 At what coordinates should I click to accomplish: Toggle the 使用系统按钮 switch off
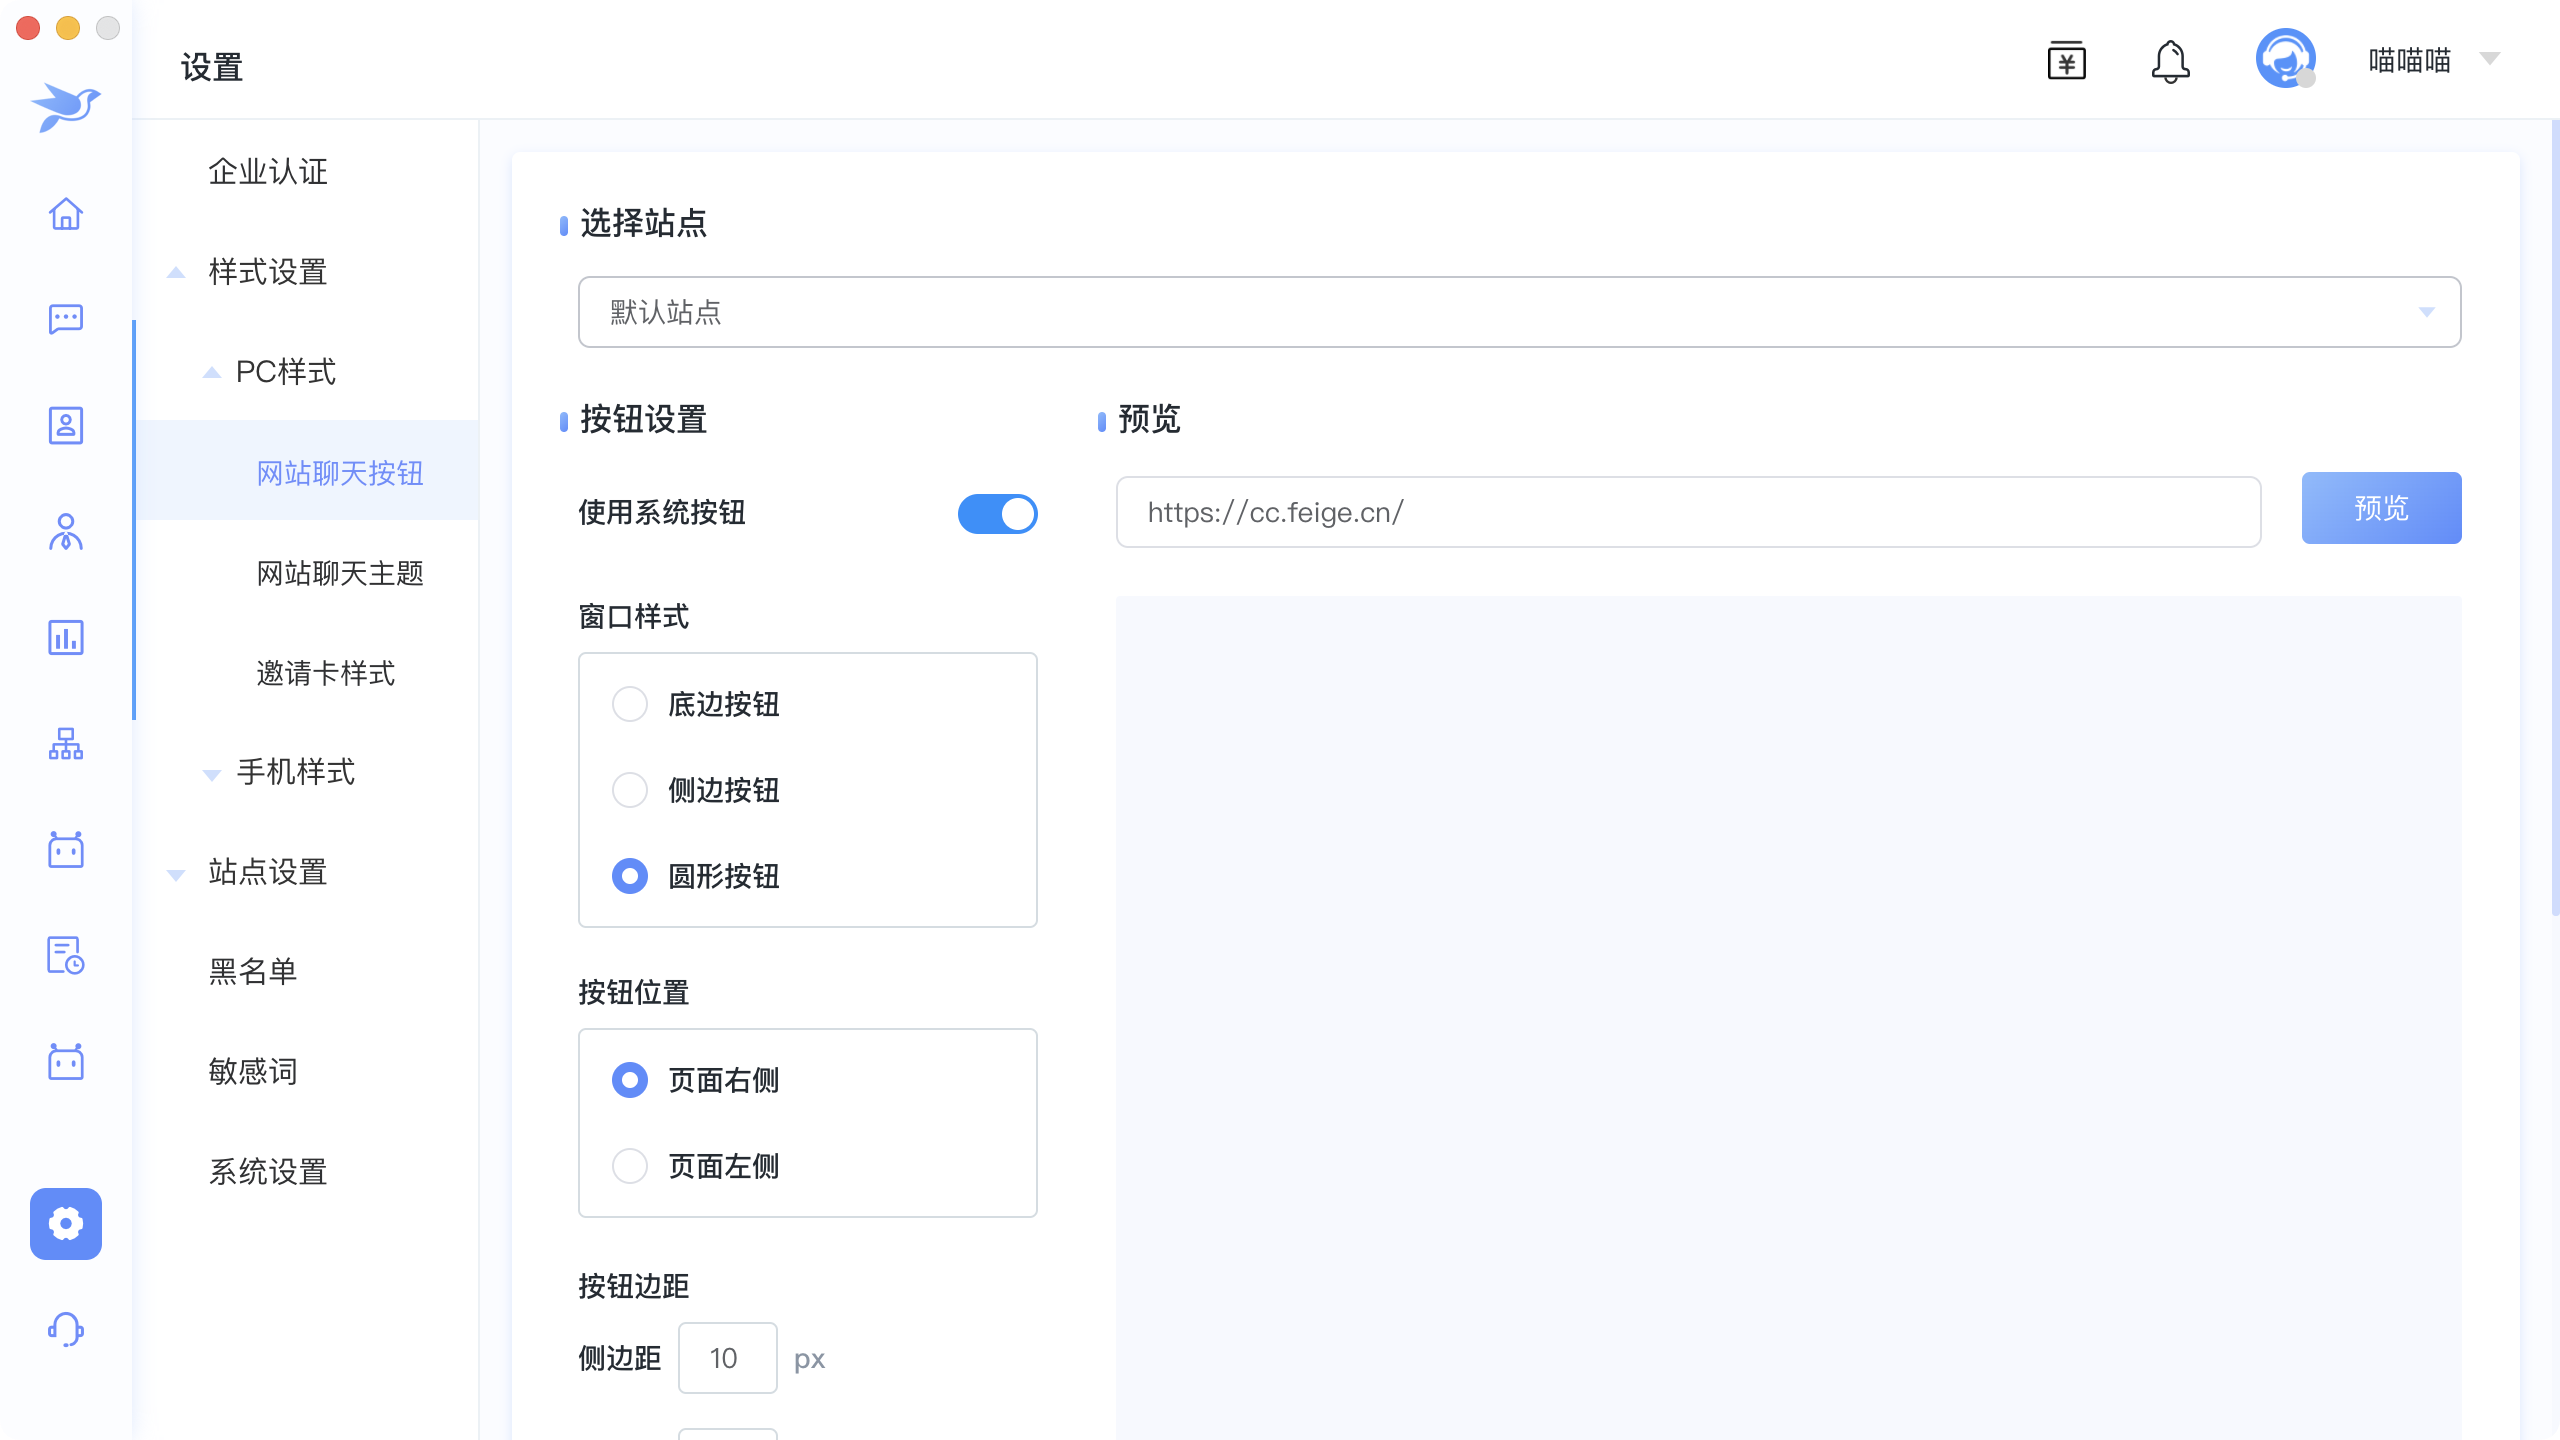point(997,514)
